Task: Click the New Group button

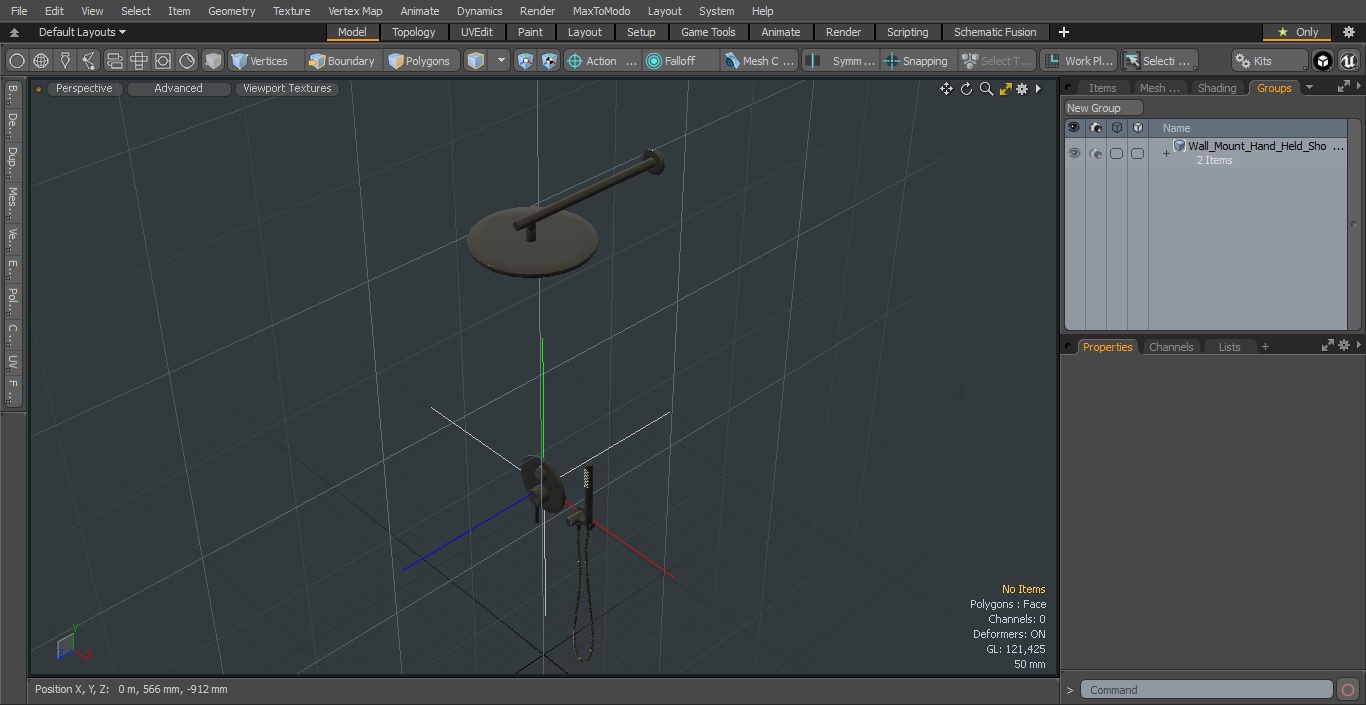Action: pos(1103,108)
